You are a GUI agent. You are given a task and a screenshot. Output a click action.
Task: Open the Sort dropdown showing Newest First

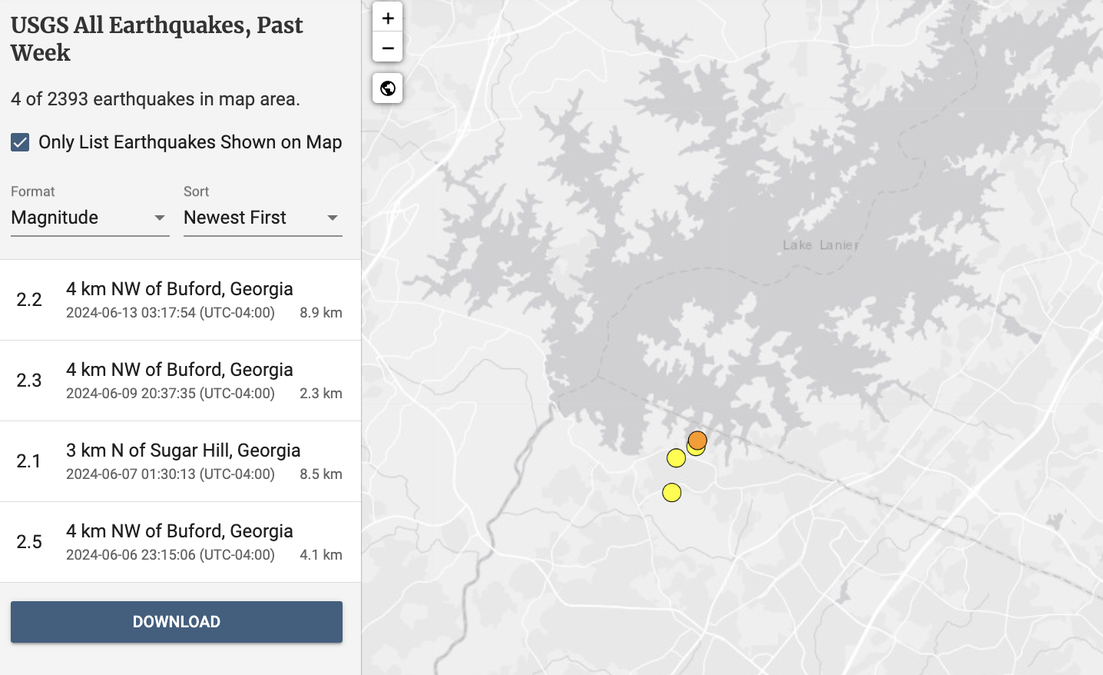[x=262, y=218]
